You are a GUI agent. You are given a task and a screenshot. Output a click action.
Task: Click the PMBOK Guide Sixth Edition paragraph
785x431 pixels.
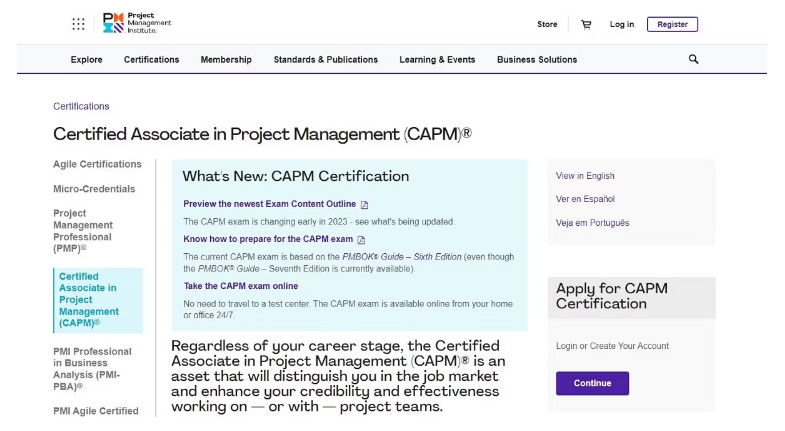pos(348,262)
